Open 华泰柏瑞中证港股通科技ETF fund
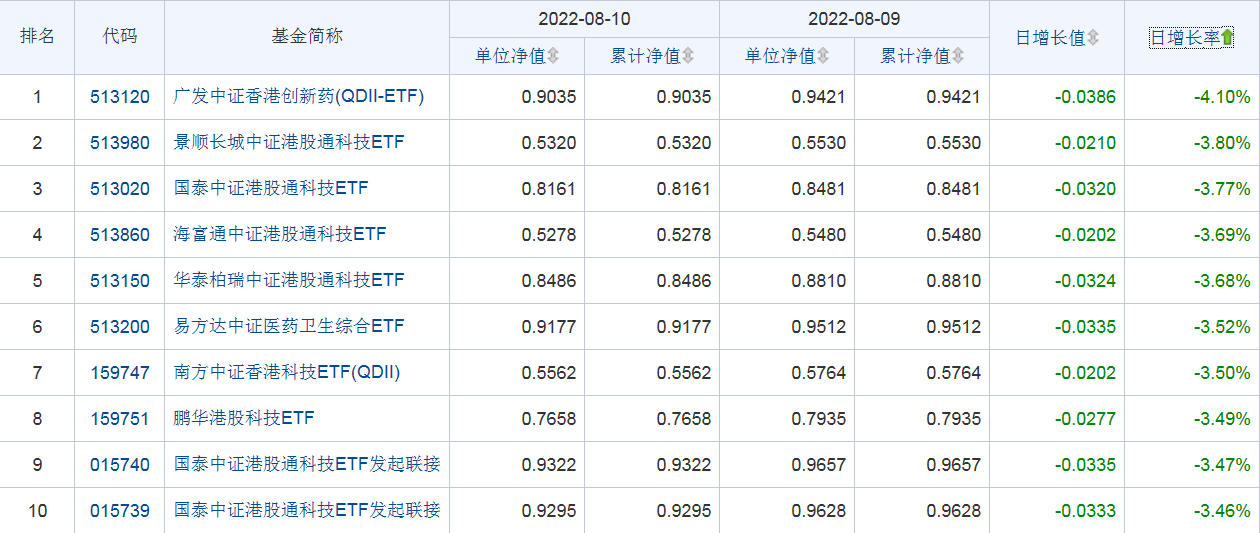Image resolution: width=1260 pixels, height=533 pixels. tap(289, 281)
